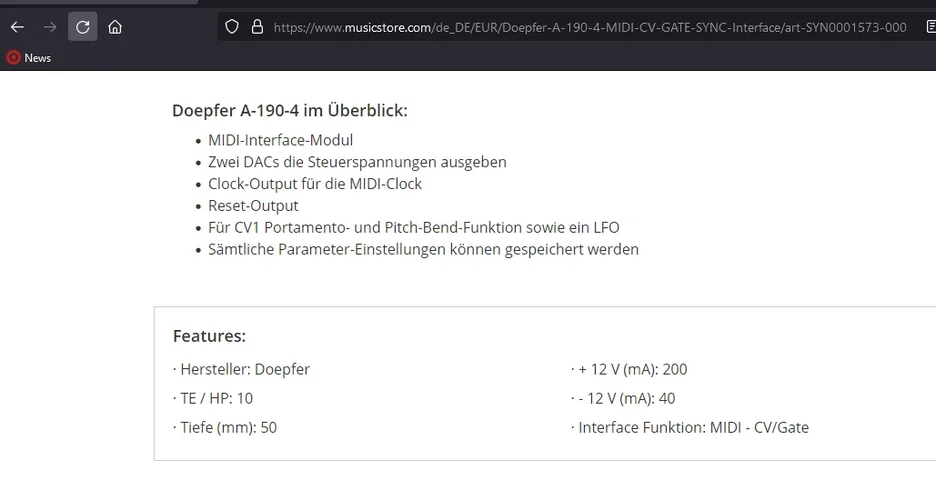Open the browser home page
Viewport: 936px width, 500px height.
point(116,27)
